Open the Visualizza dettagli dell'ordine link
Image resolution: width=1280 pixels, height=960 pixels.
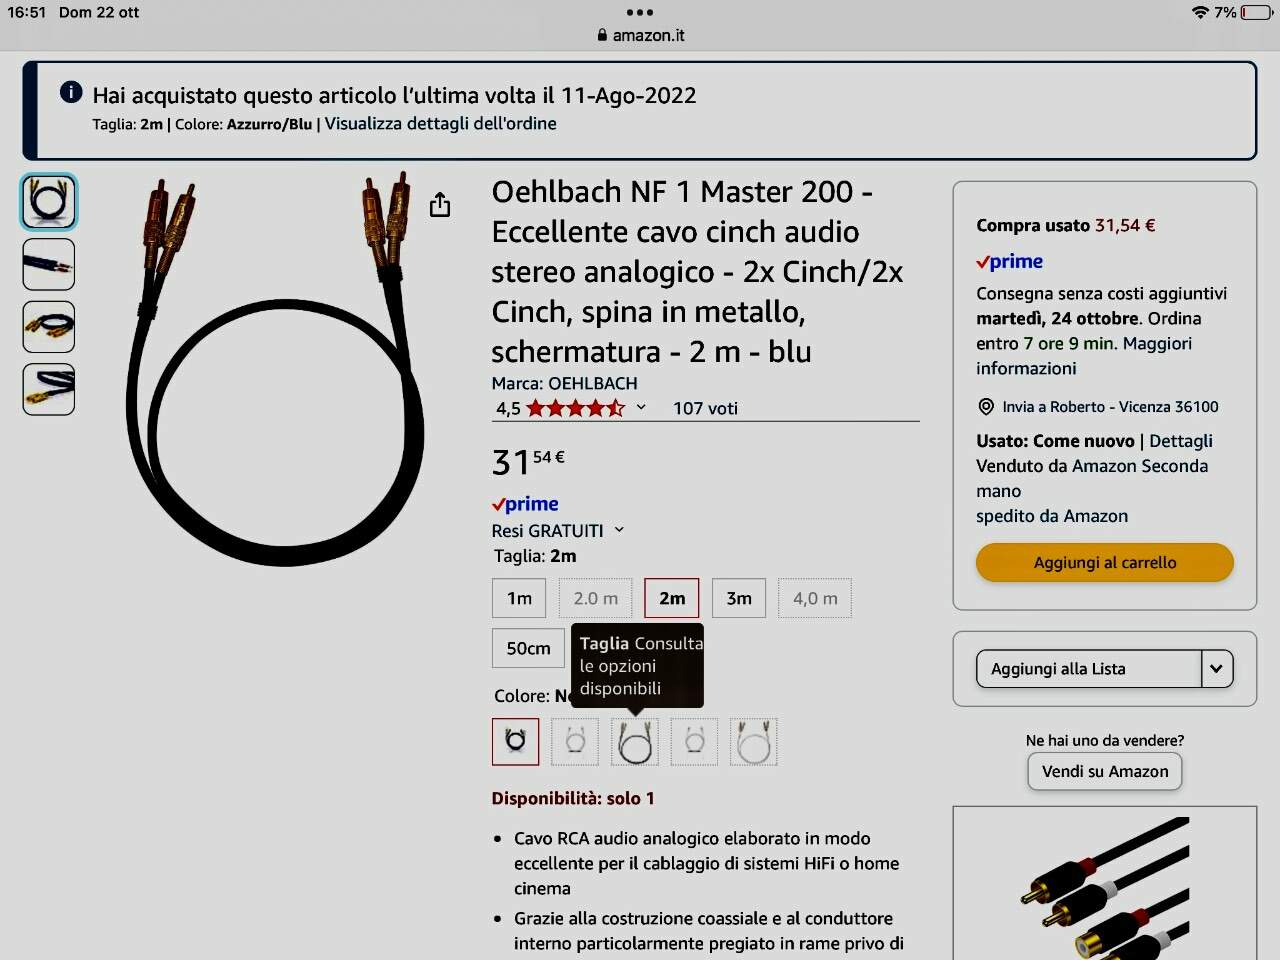[x=441, y=124]
